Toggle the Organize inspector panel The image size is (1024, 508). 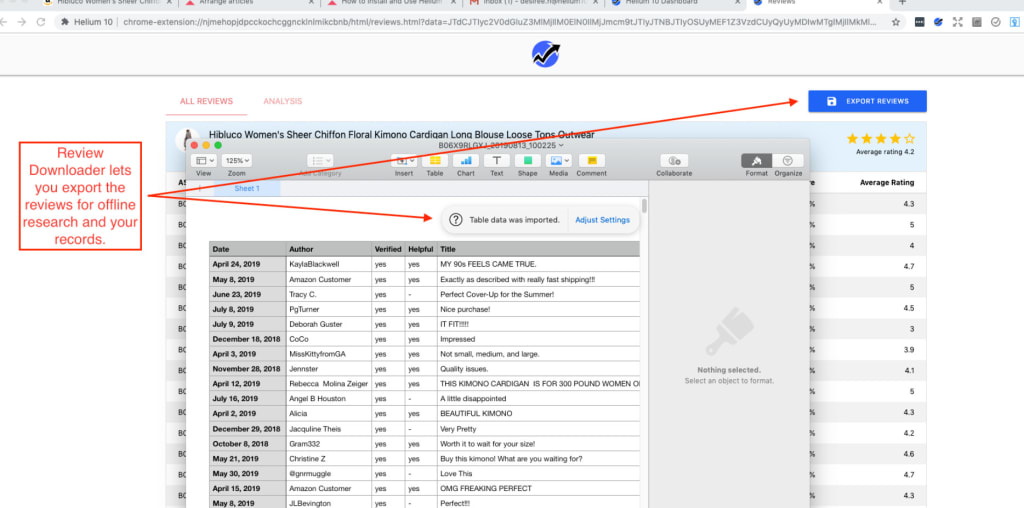pos(788,161)
